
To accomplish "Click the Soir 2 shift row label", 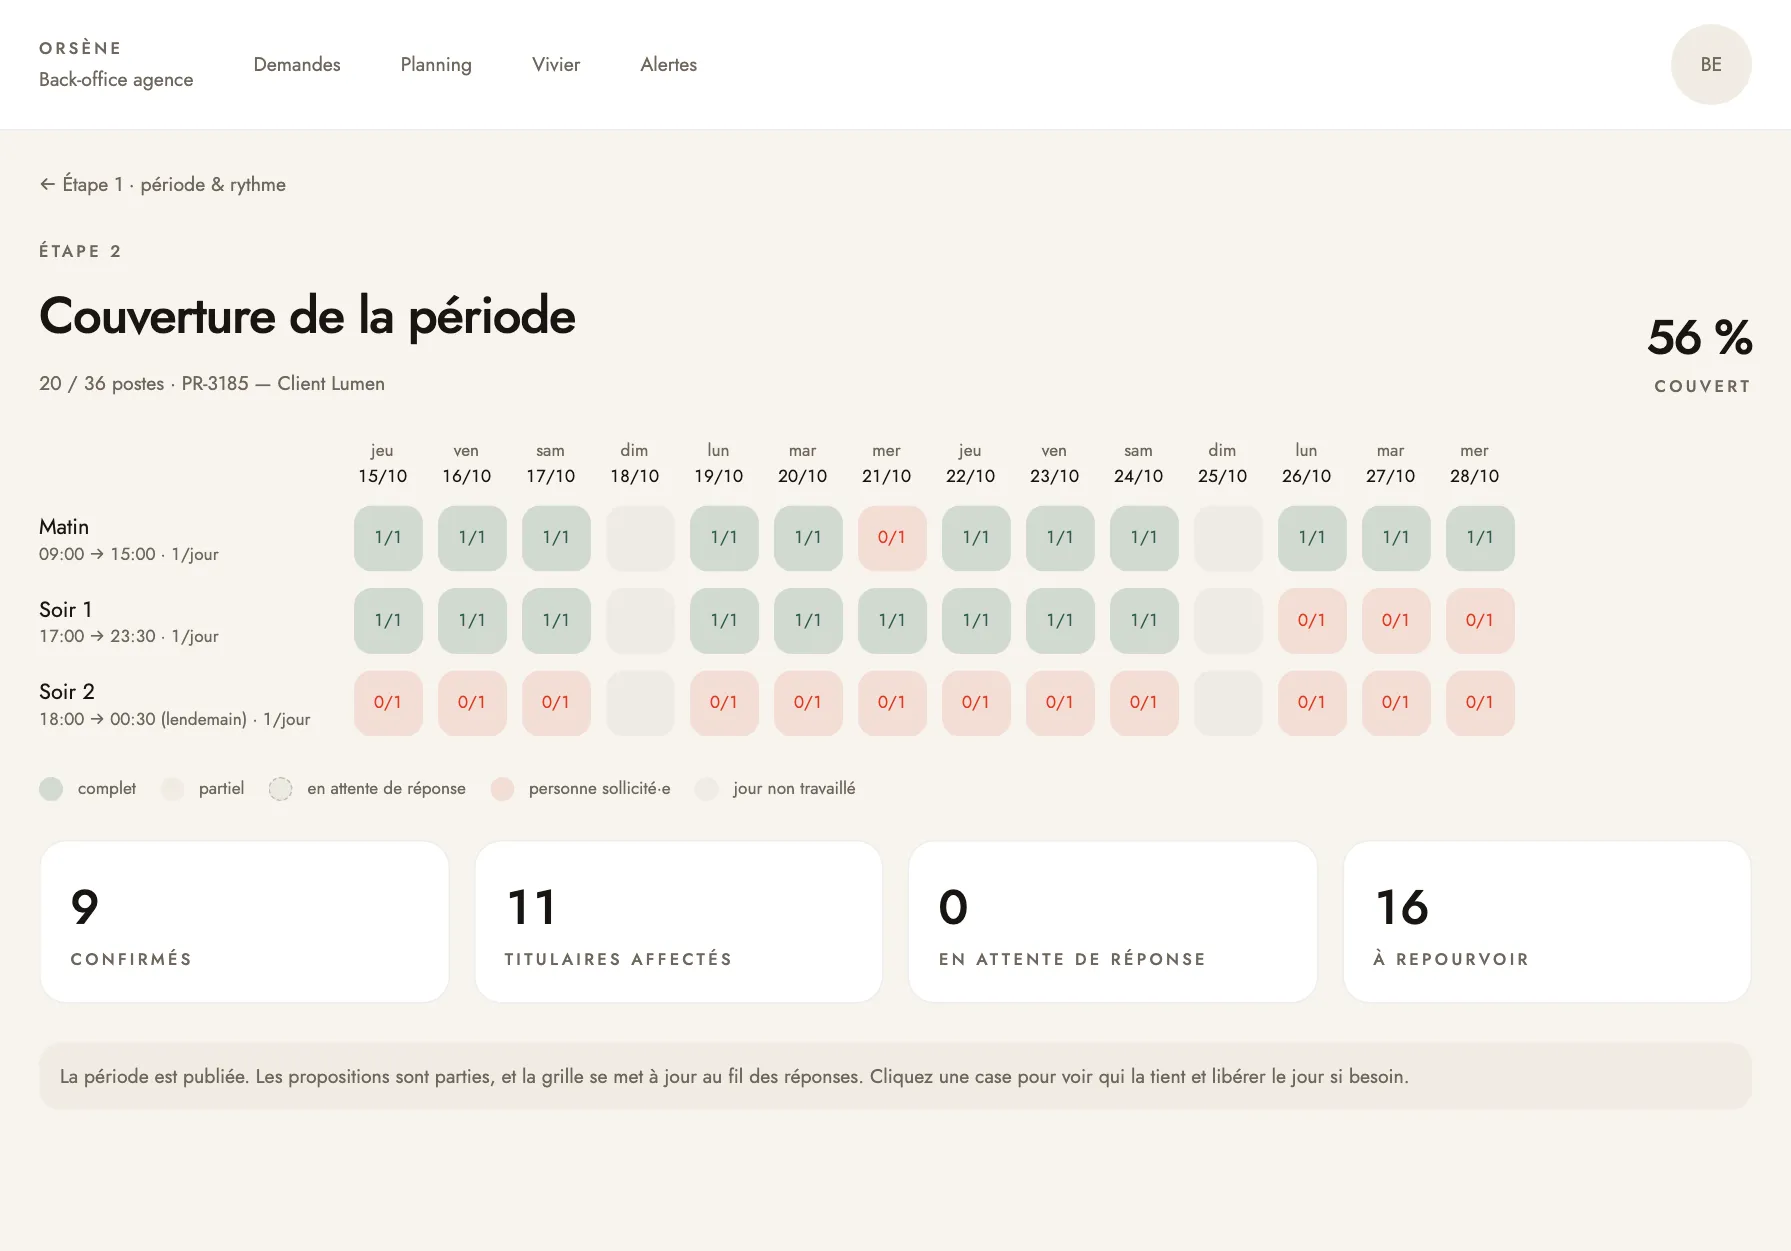I will tap(175, 704).
